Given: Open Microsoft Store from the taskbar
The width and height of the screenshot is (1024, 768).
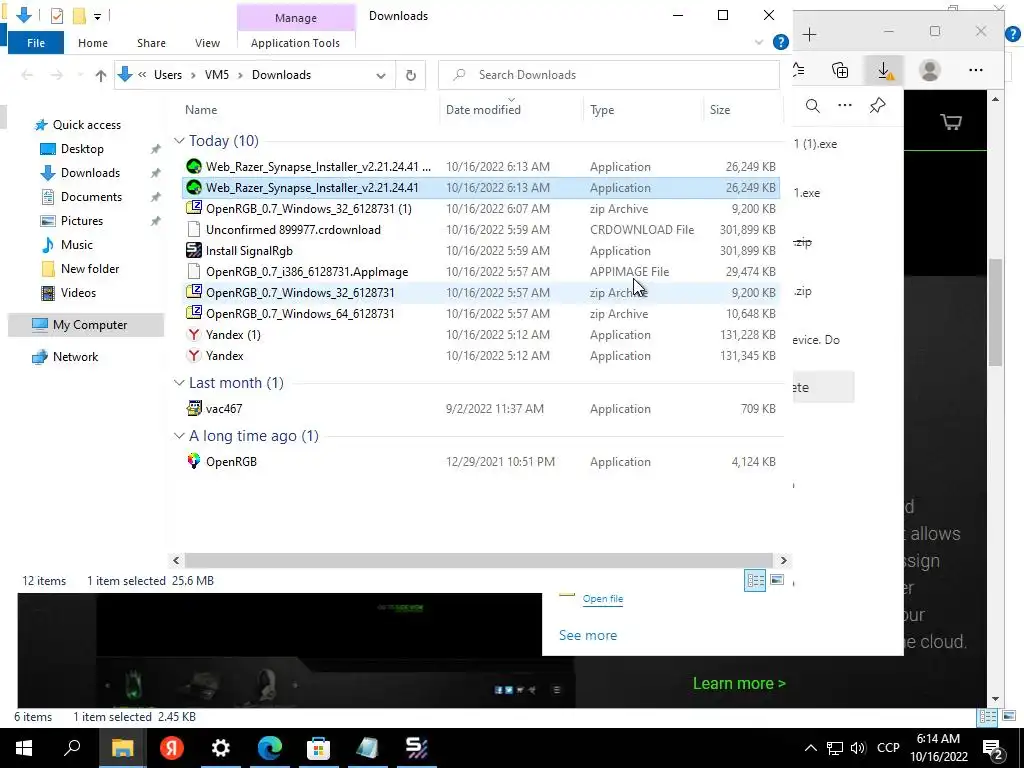Looking at the screenshot, I should click(319, 748).
